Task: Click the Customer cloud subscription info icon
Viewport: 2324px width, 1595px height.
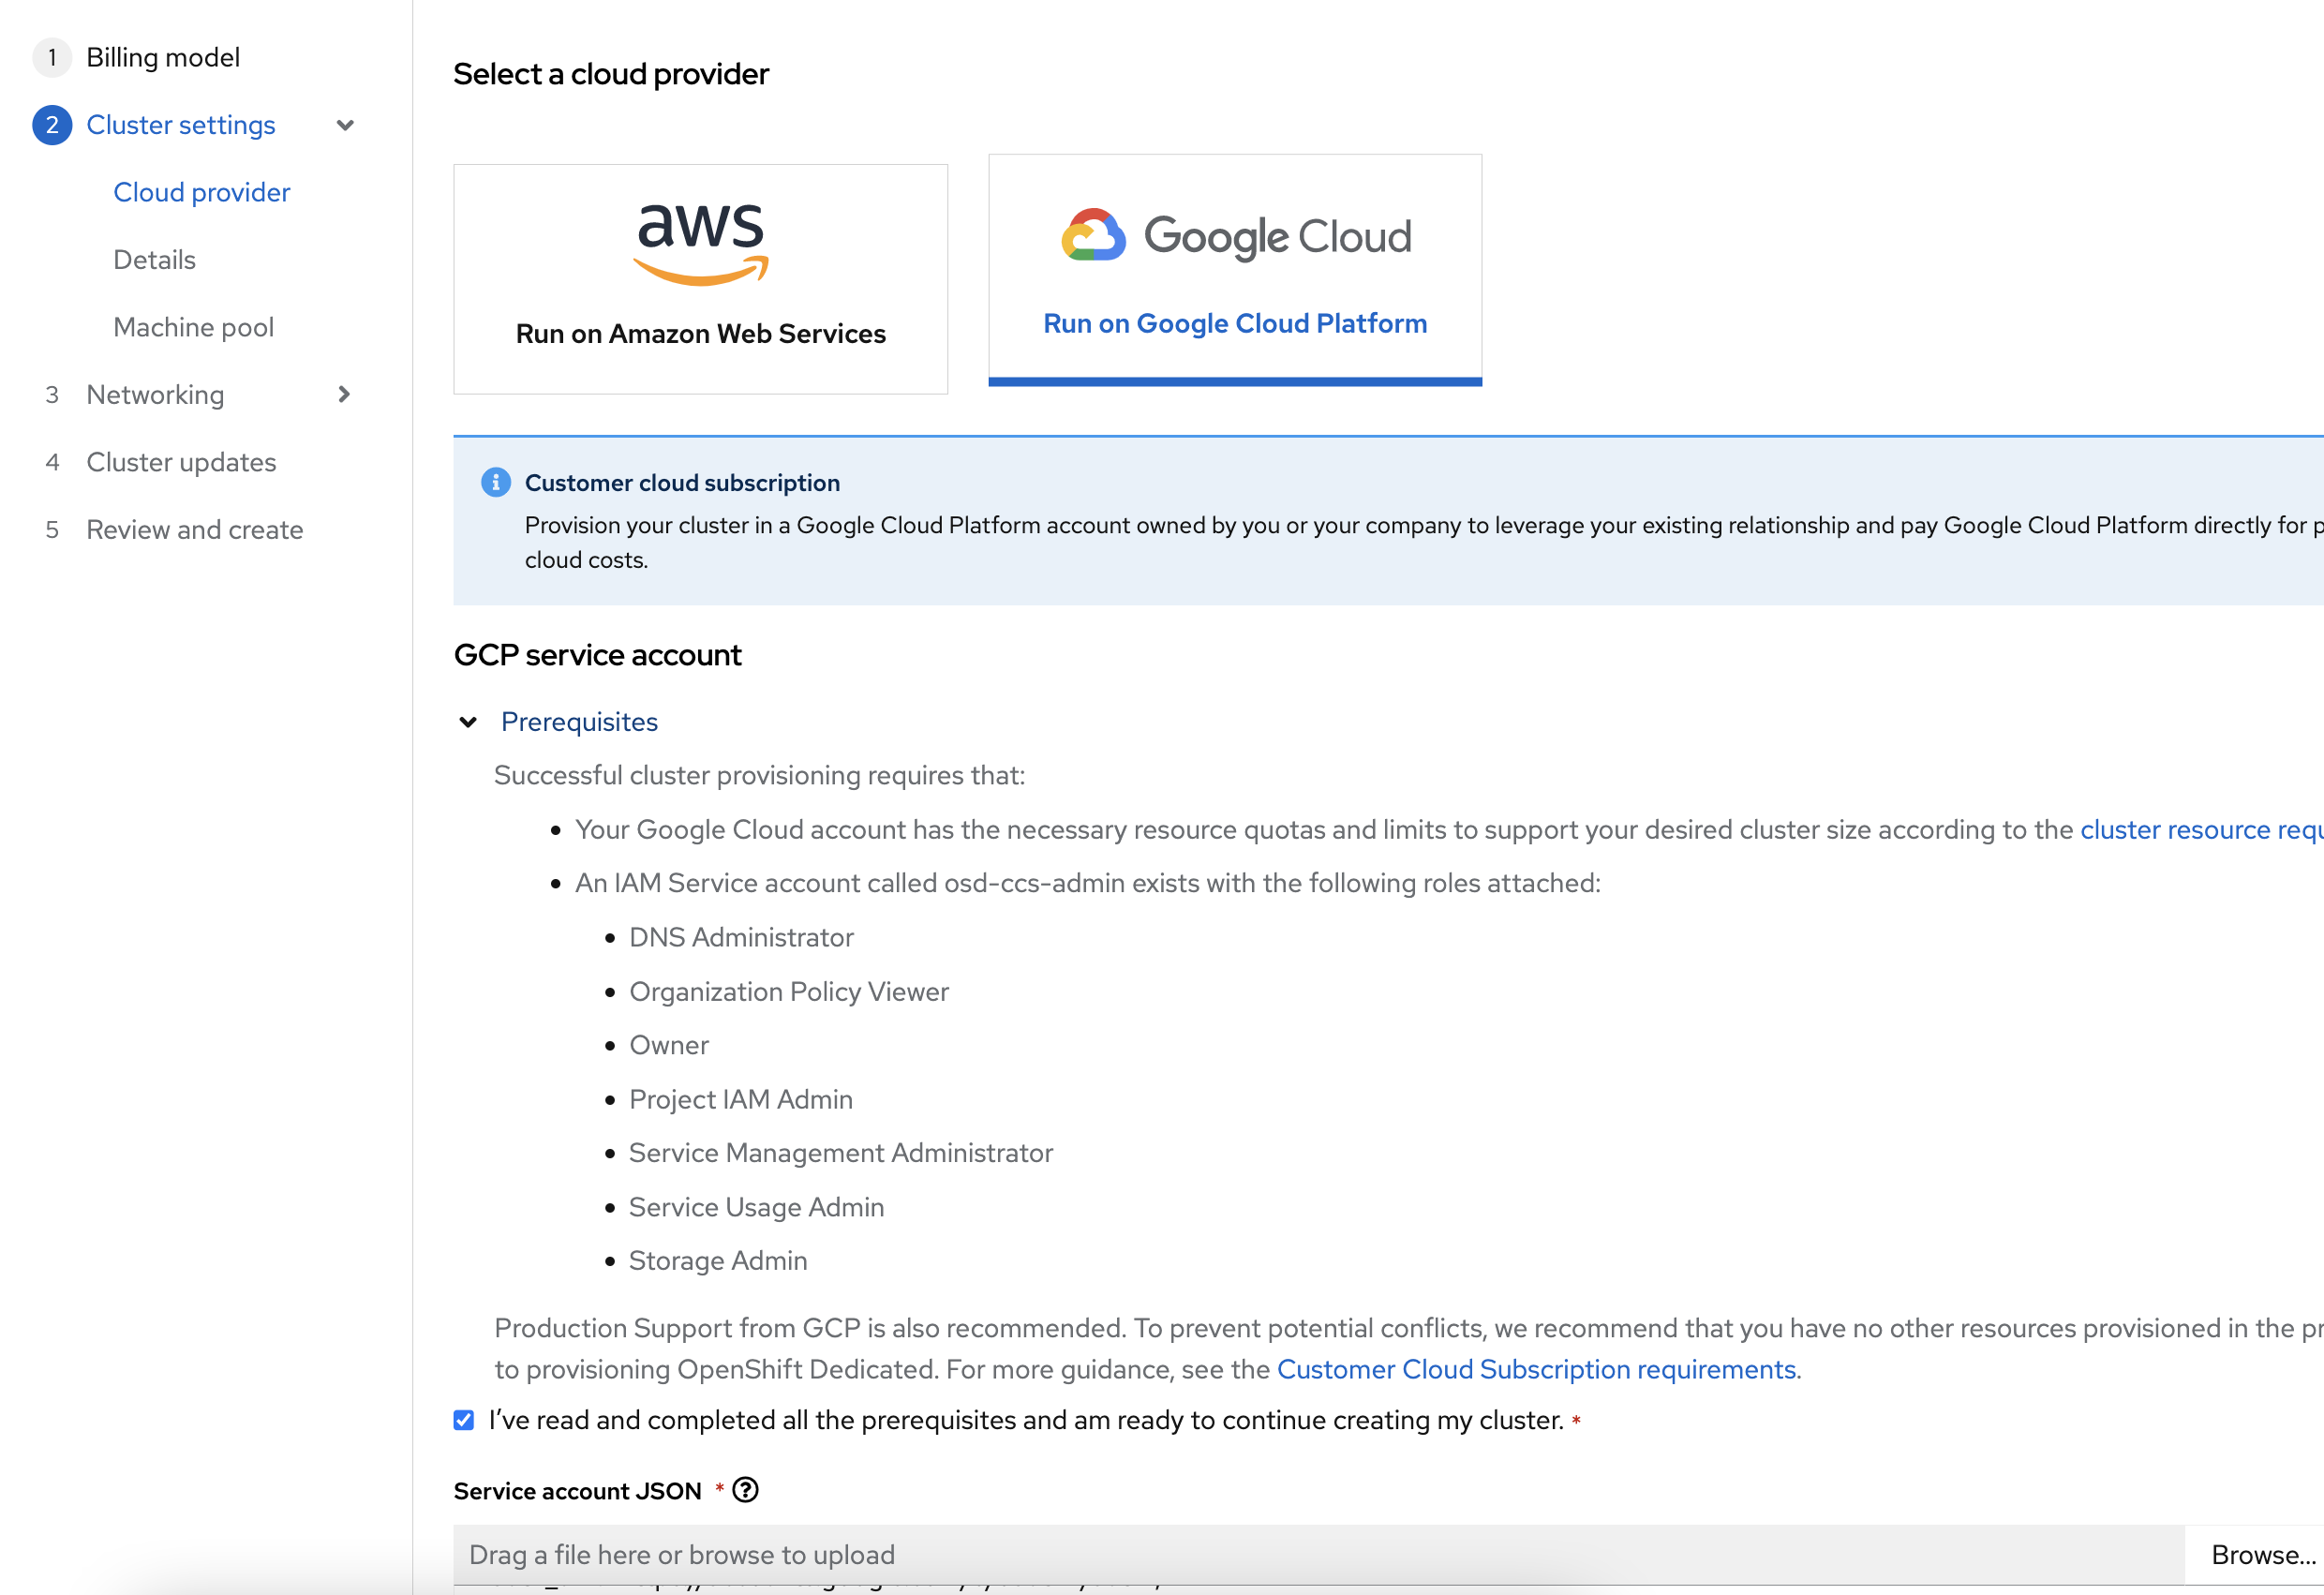Action: [x=496, y=483]
